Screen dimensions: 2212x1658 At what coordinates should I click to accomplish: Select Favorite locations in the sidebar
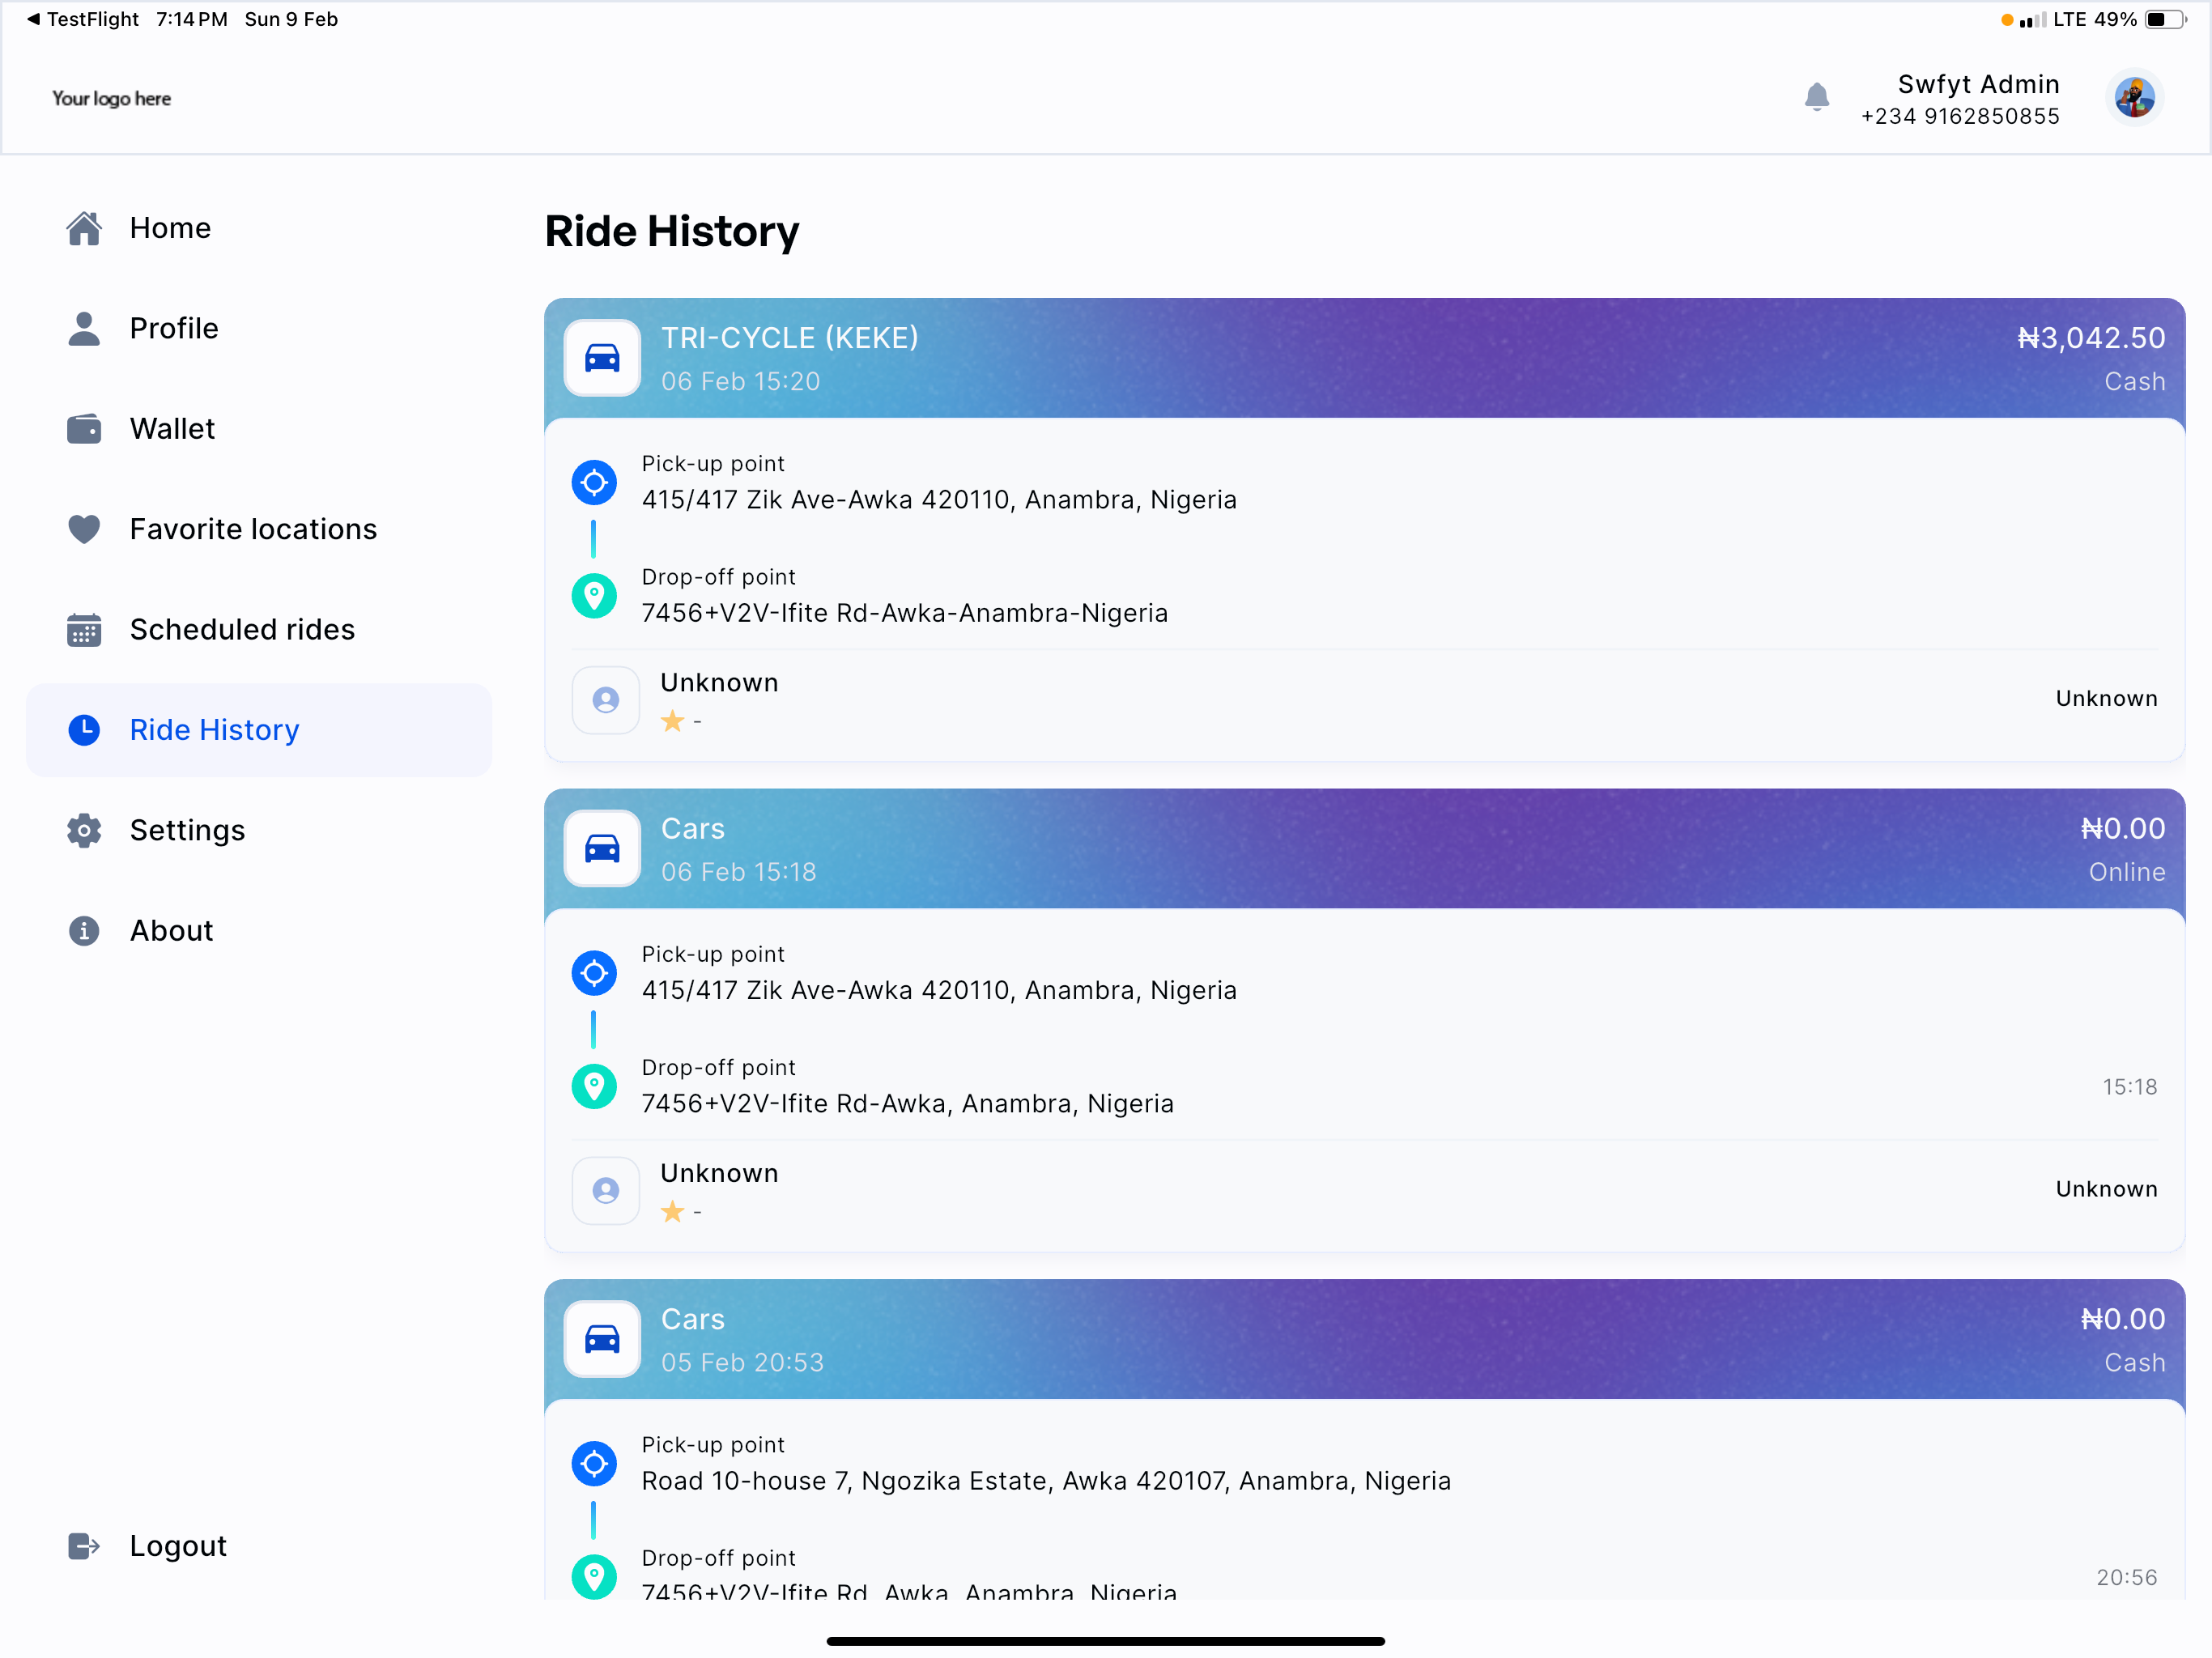point(258,529)
